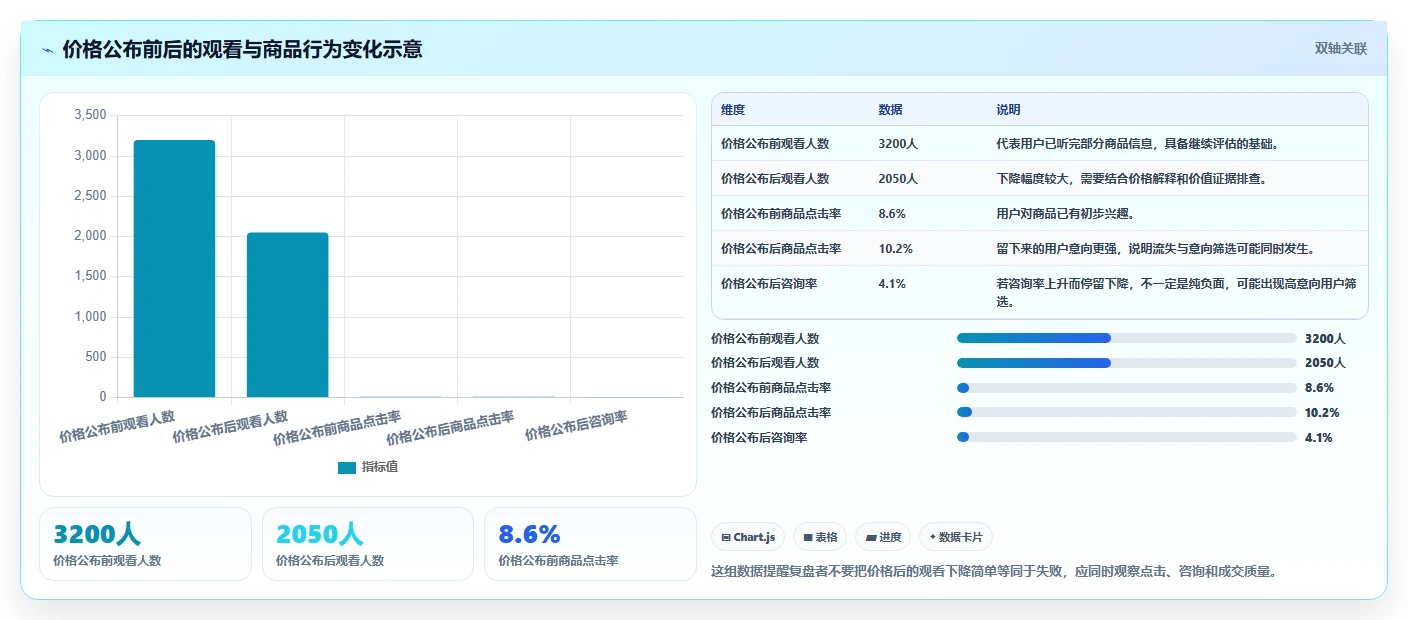Click the 3200人 value in the table
This screenshot has height=620, width=1408.
pyautogui.click(x=898, y=143)
